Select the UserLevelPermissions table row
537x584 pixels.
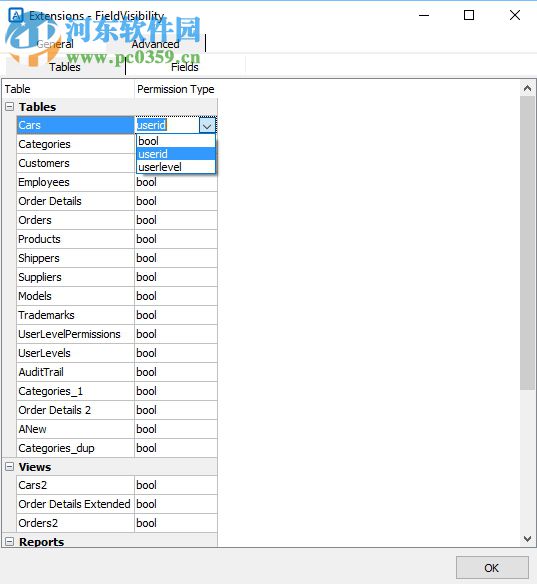click(75, 334)
